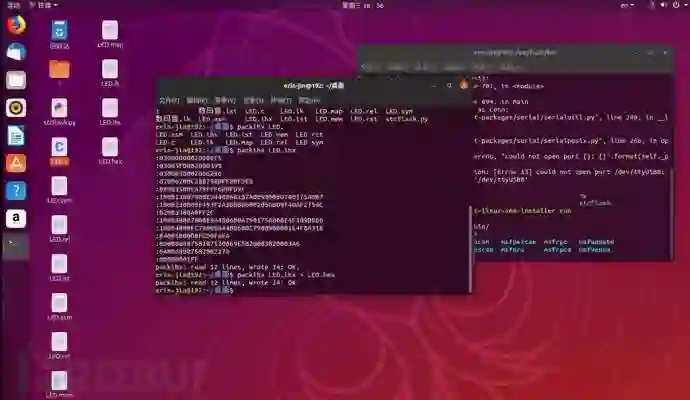Click the Activities button in the top bar
This screenshot has width=690, height=400.
(14, 5)
